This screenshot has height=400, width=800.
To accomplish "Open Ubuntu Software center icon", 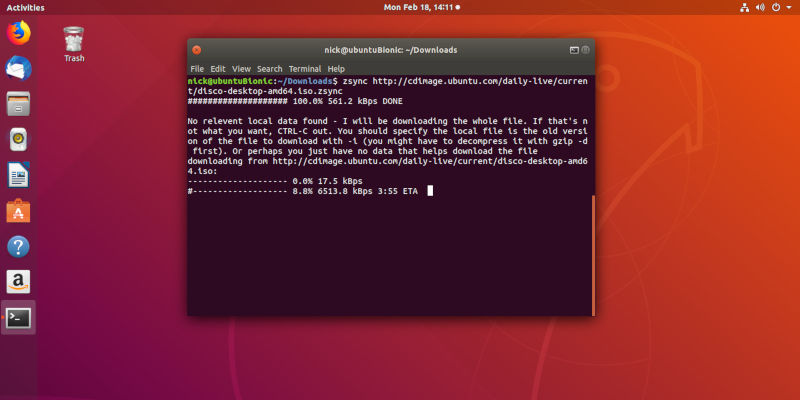I will [x=18, y=211].
